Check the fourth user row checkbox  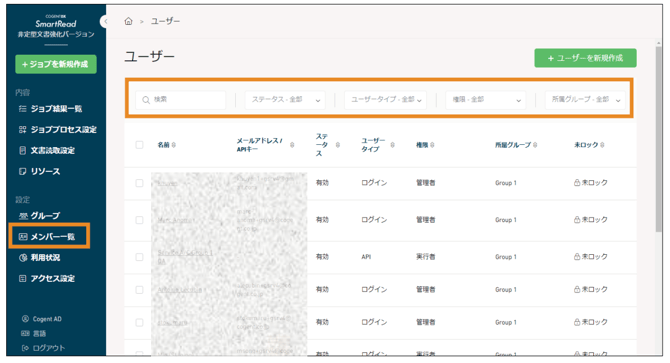pyautogui.click(x=139, y=290)
